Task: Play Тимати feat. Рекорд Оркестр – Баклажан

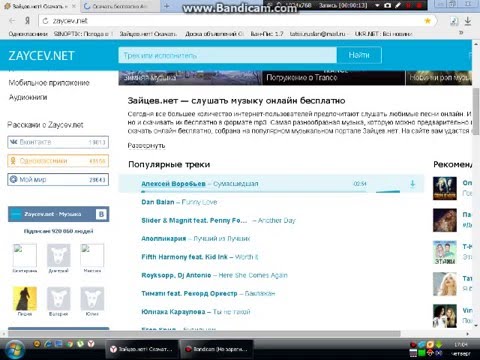Action: click(x=208, y=294)
